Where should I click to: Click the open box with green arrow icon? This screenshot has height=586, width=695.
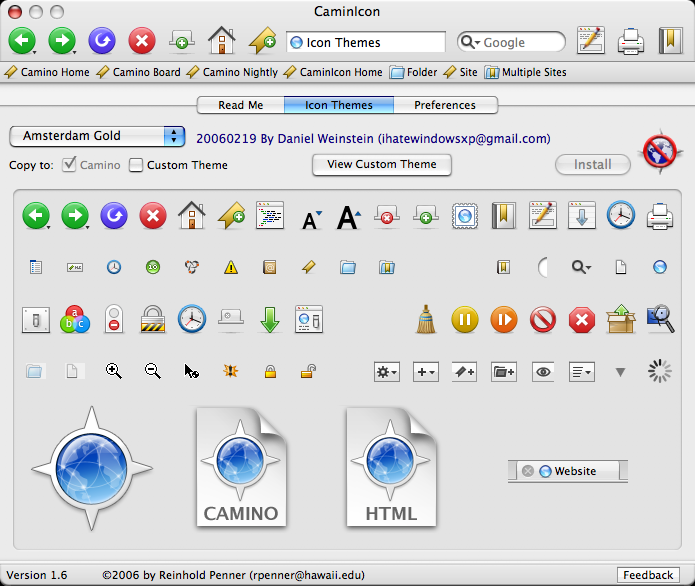[621, 319]
